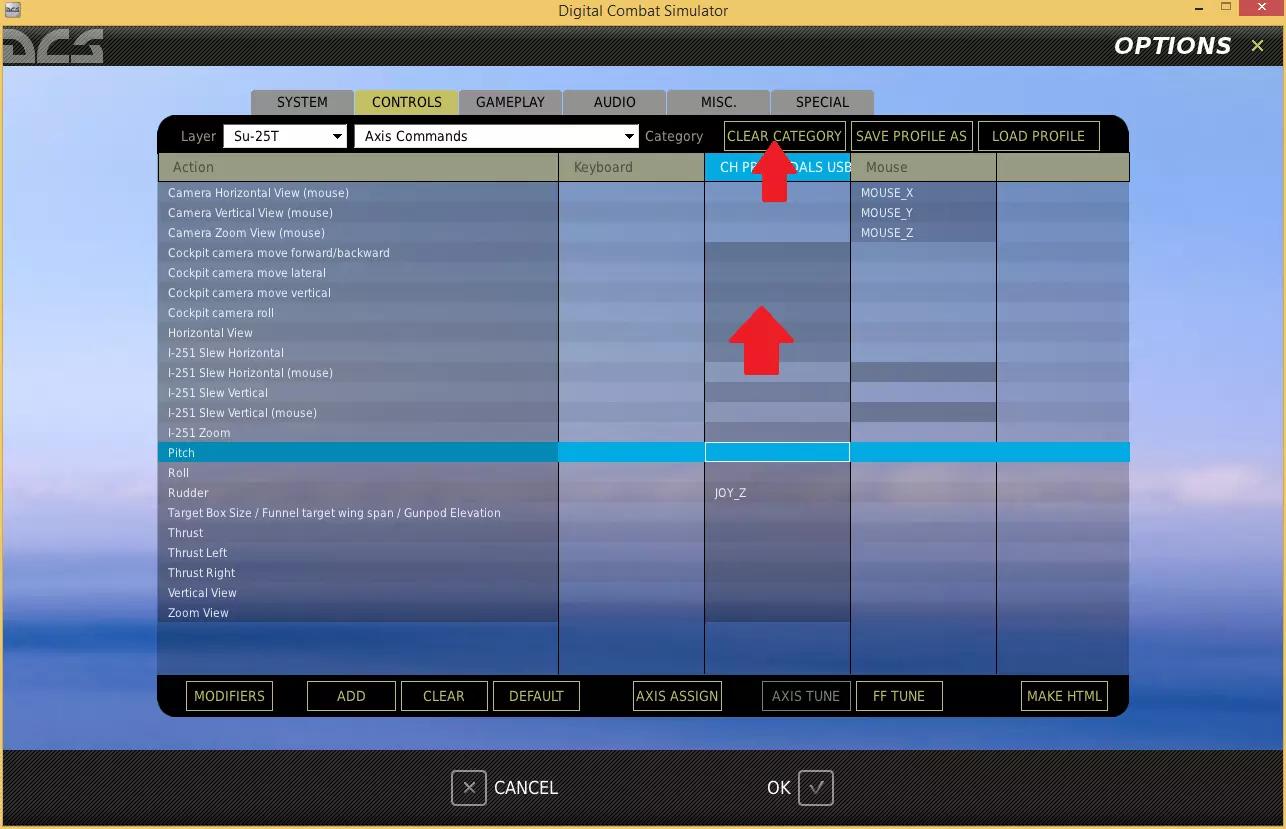This screenshot has width=1286, height=829.
Task: Select the "Thrust Left" action row
Action: coord(358,553)
